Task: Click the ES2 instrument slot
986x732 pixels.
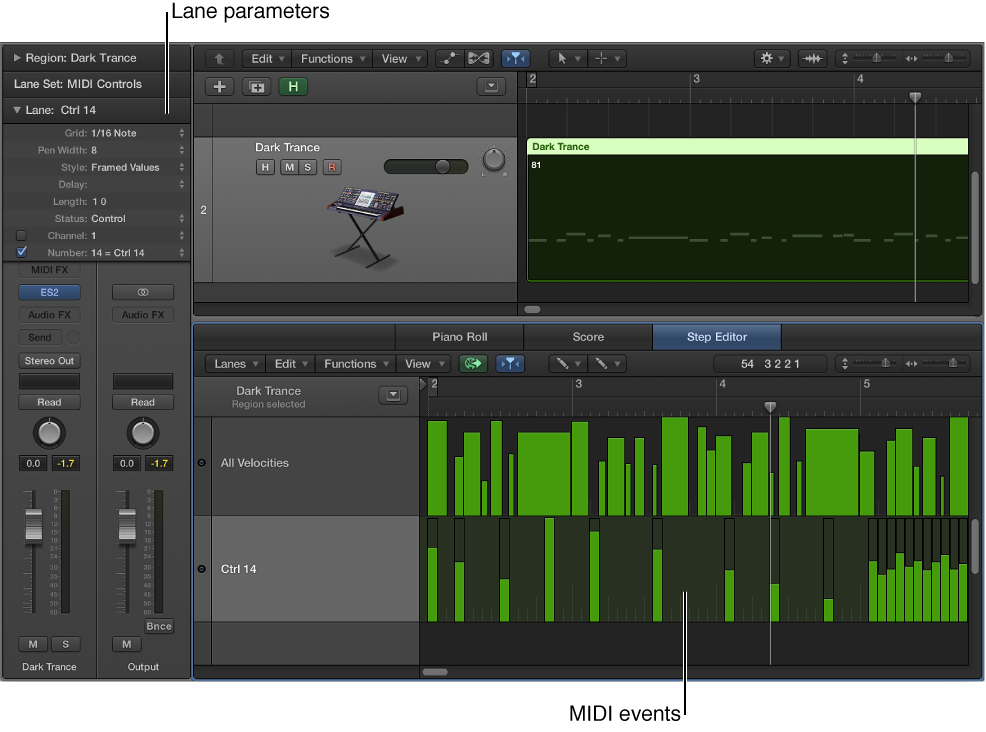Action: pos(49,292)
